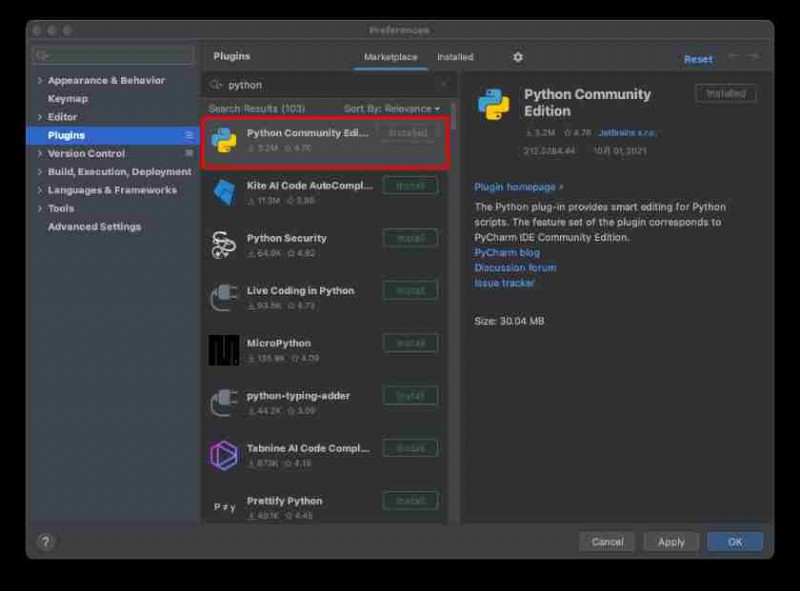Open the Issue tracker link
The width and height of the screenshot is (800, 591).
[504, 283]
